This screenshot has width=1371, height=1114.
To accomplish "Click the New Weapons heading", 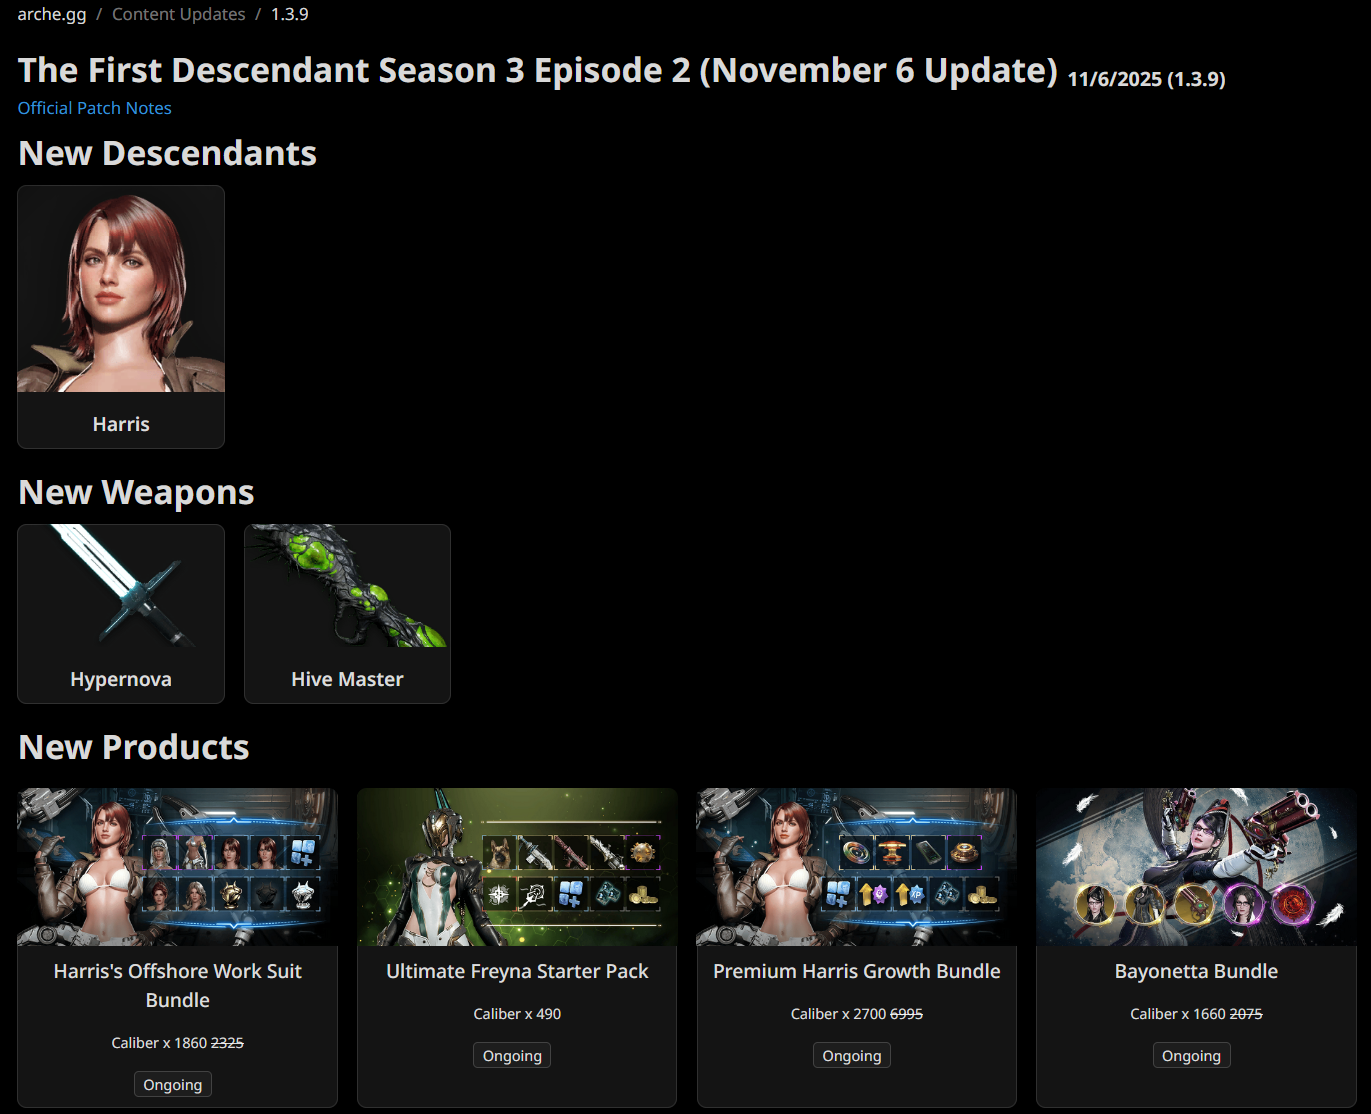I will point(137,492).
